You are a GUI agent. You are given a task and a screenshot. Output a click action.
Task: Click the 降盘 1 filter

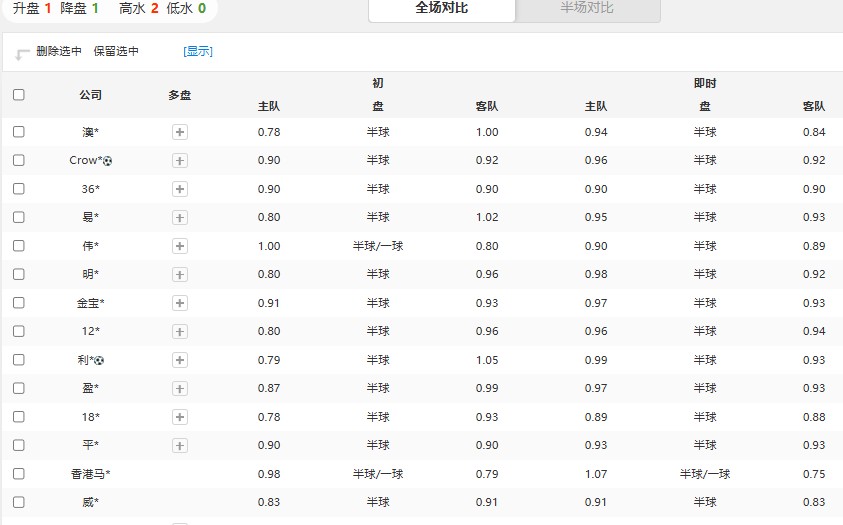79,8
